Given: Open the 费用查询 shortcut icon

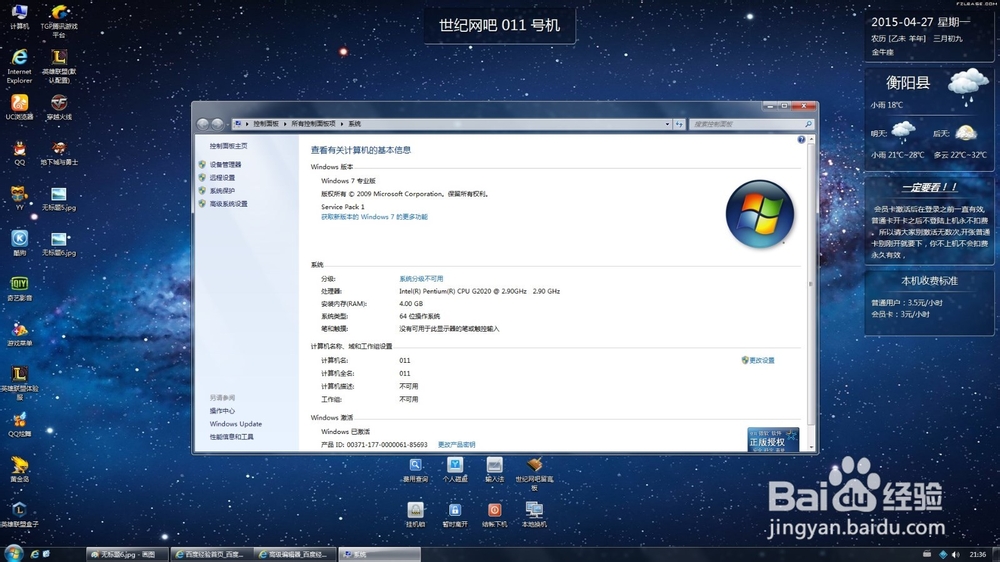Looking at the screenshot, I should coord(415,470).
